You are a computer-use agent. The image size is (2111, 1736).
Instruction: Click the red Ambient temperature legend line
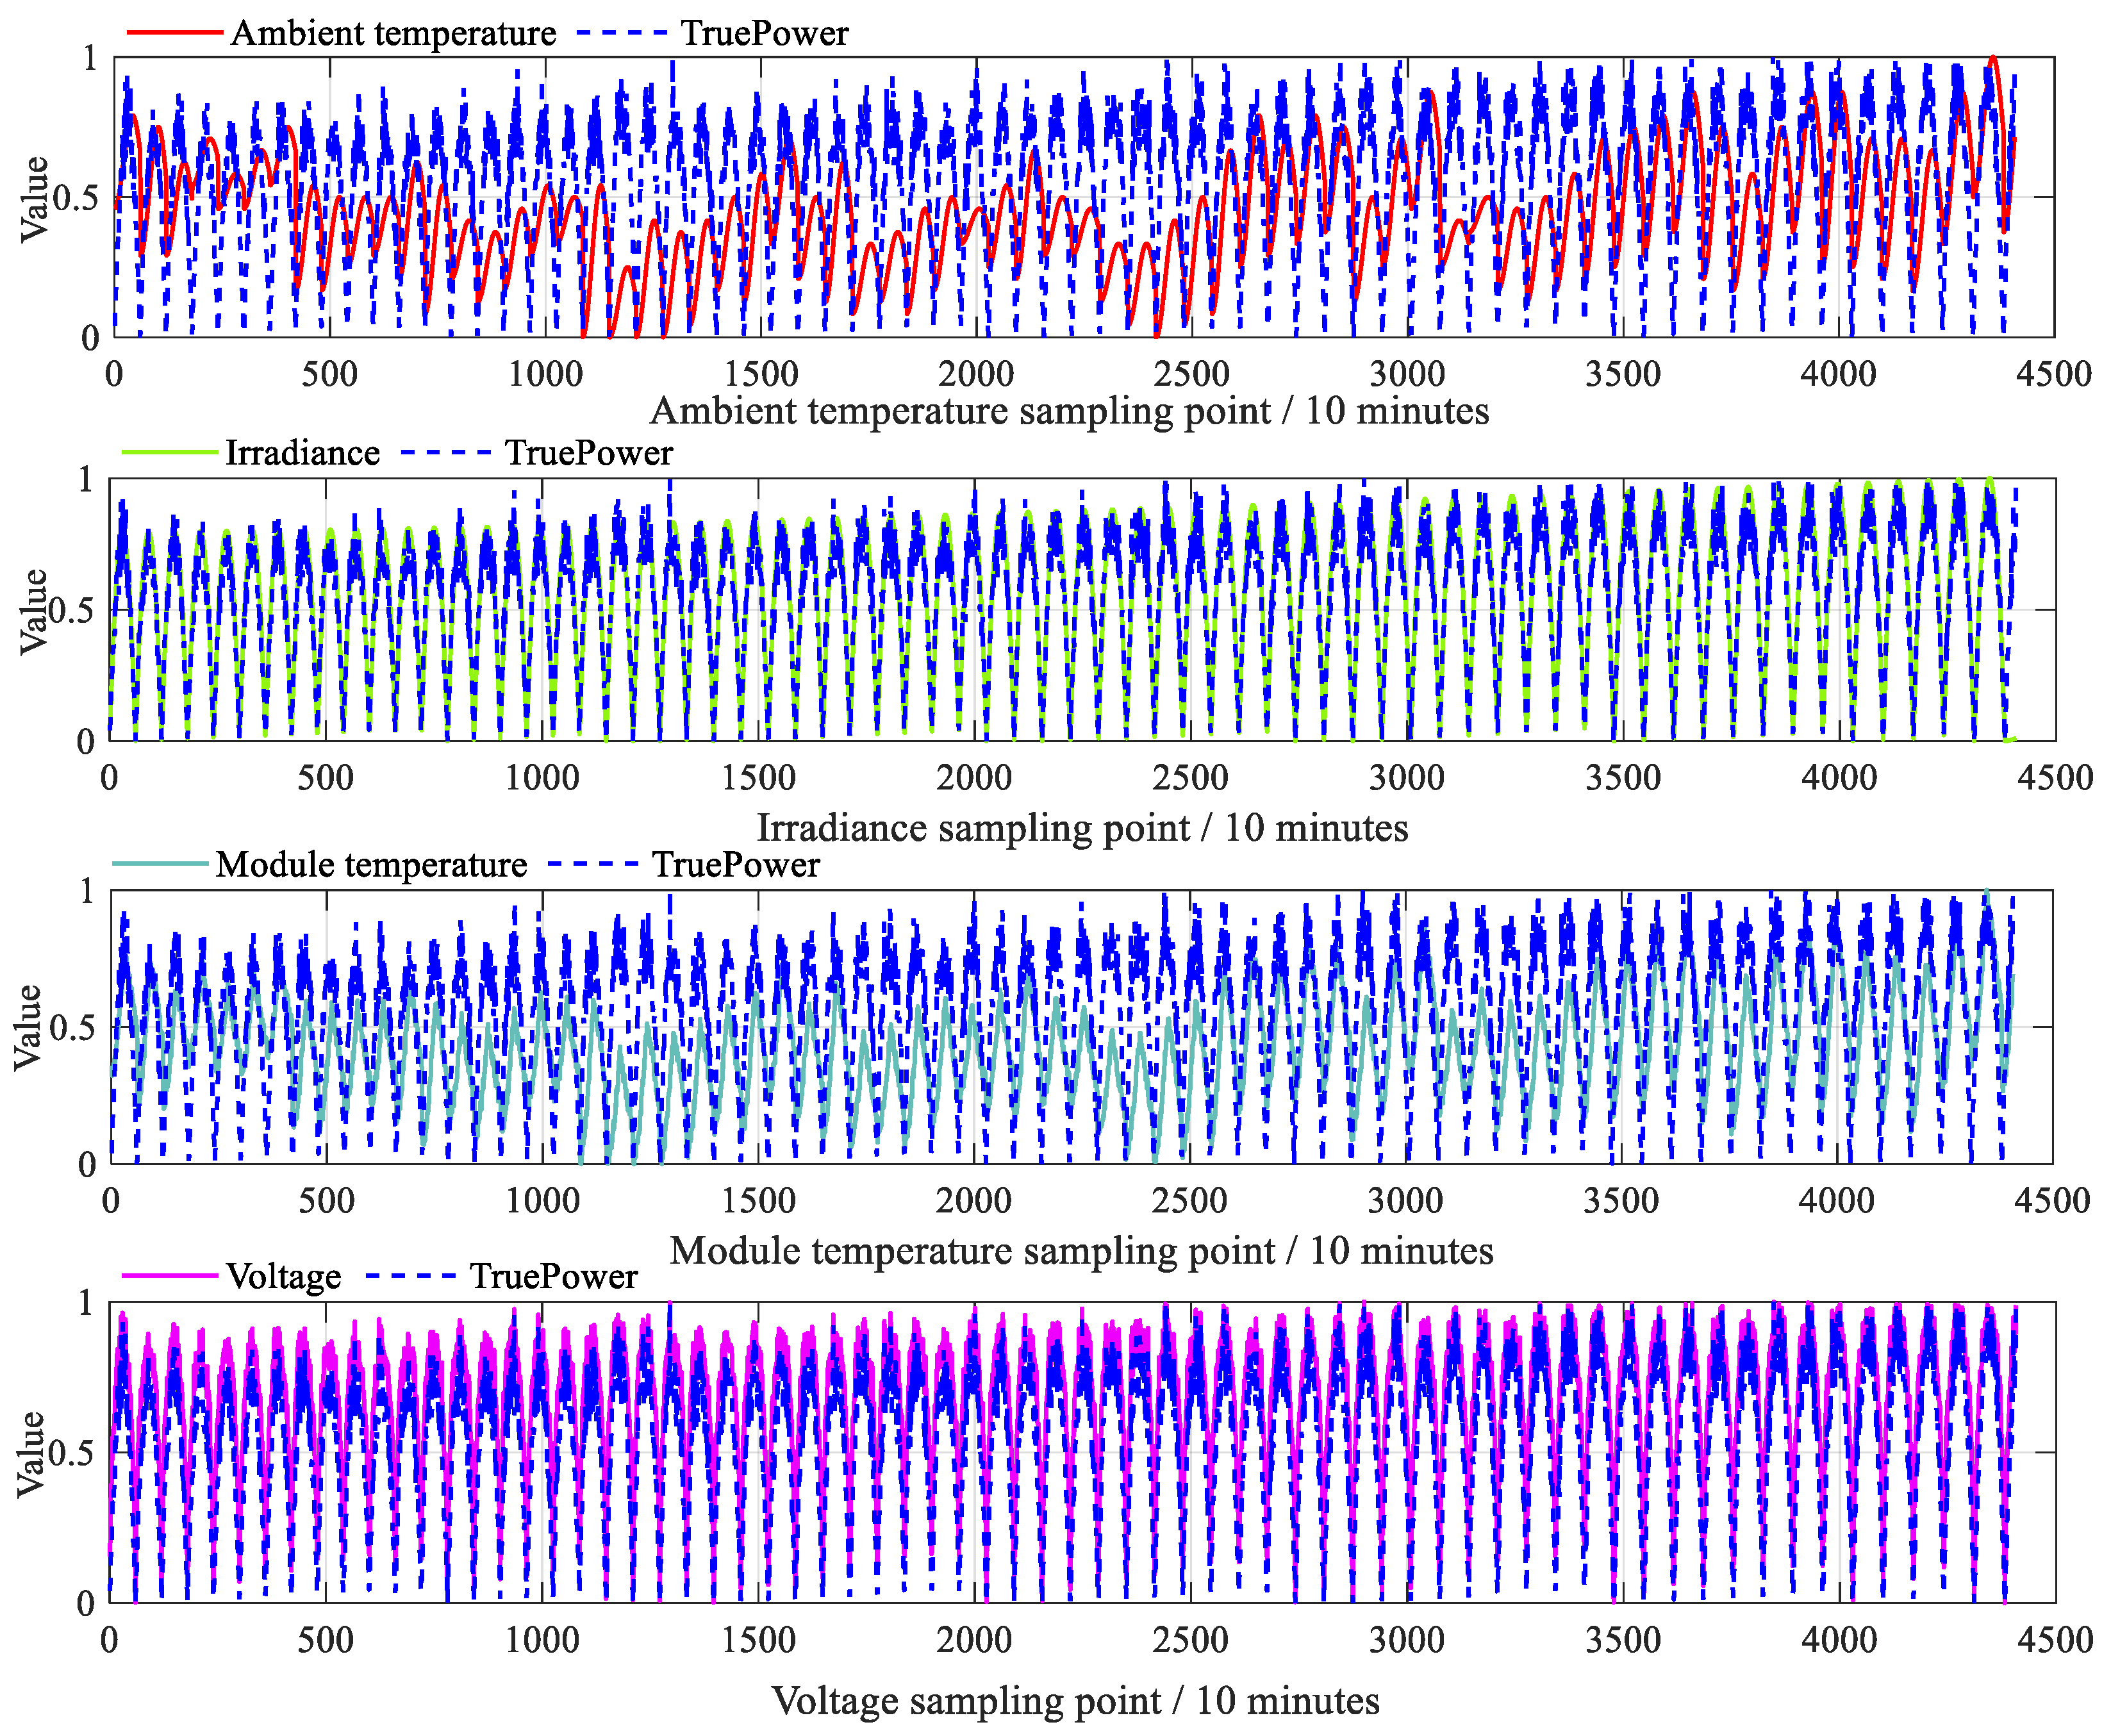pos(175,33)
